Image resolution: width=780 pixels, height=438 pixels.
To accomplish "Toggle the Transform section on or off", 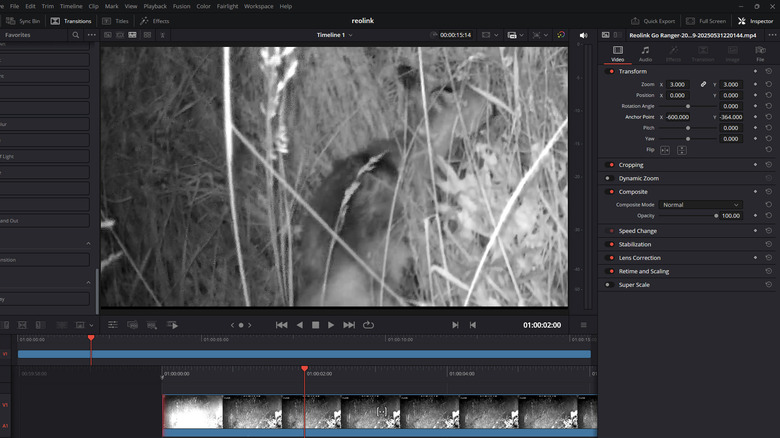I will 611,72.
